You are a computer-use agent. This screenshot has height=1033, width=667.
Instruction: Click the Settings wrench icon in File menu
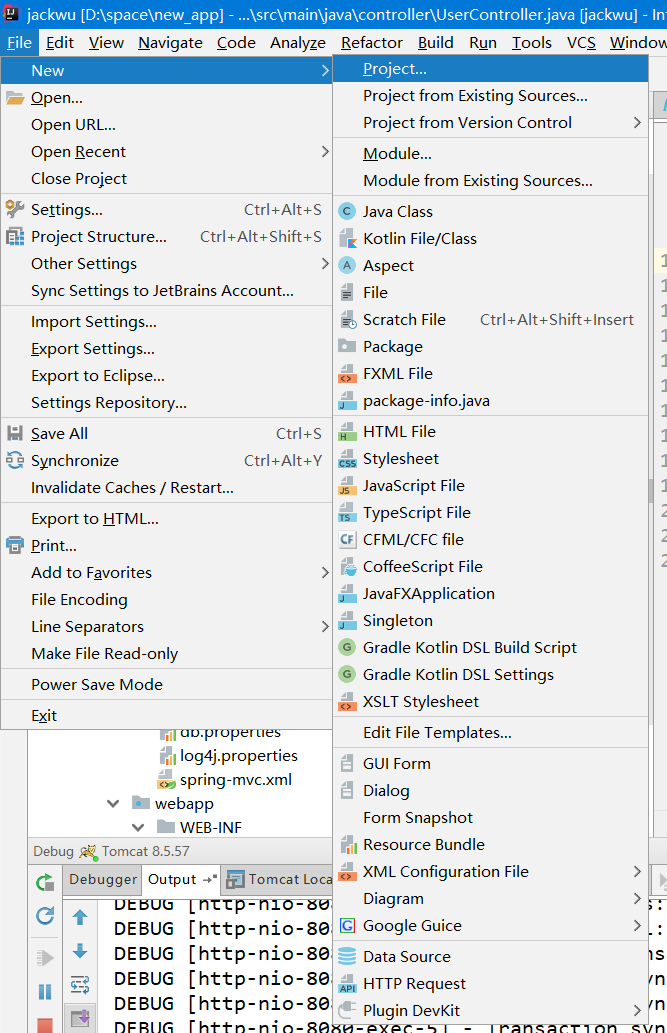click(14, 209)
